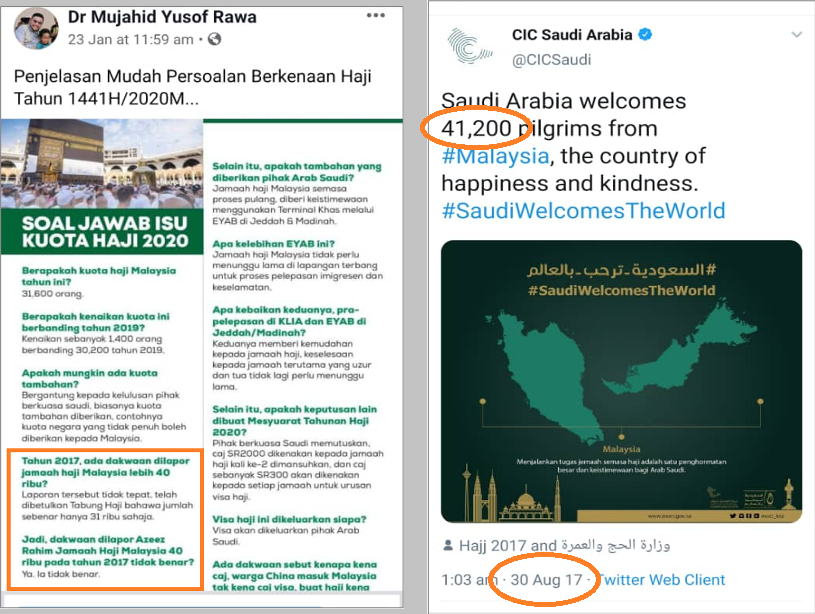Open the Kaaba photo in infographic
815x614 pixels.
[x=102, y=164]
